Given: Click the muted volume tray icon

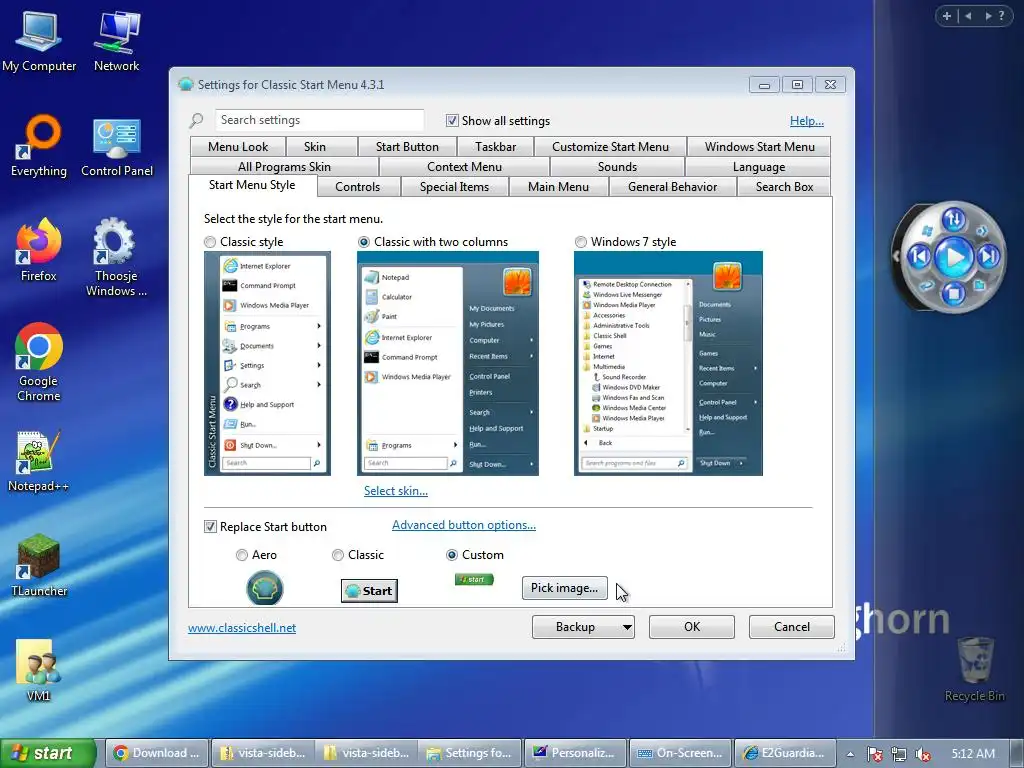Looking at the screenshot, I should coord(923,754).
